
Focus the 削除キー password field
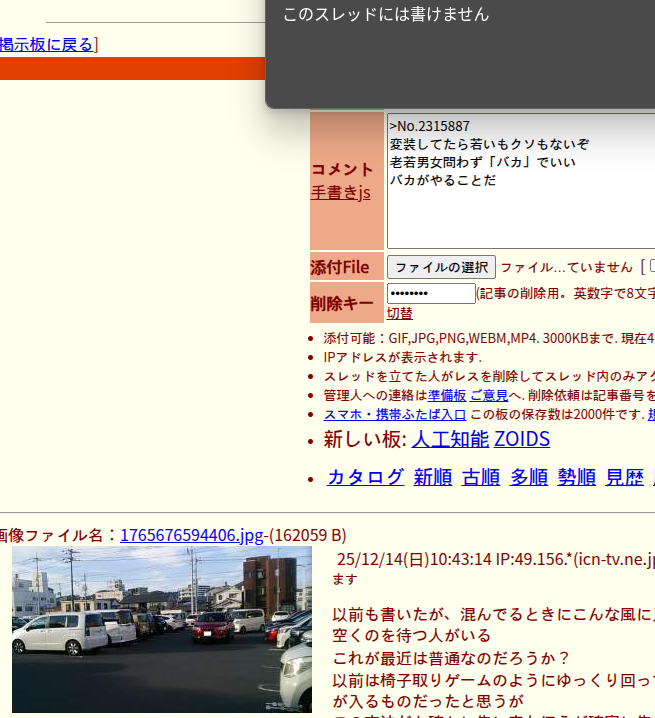pos(431,294)
